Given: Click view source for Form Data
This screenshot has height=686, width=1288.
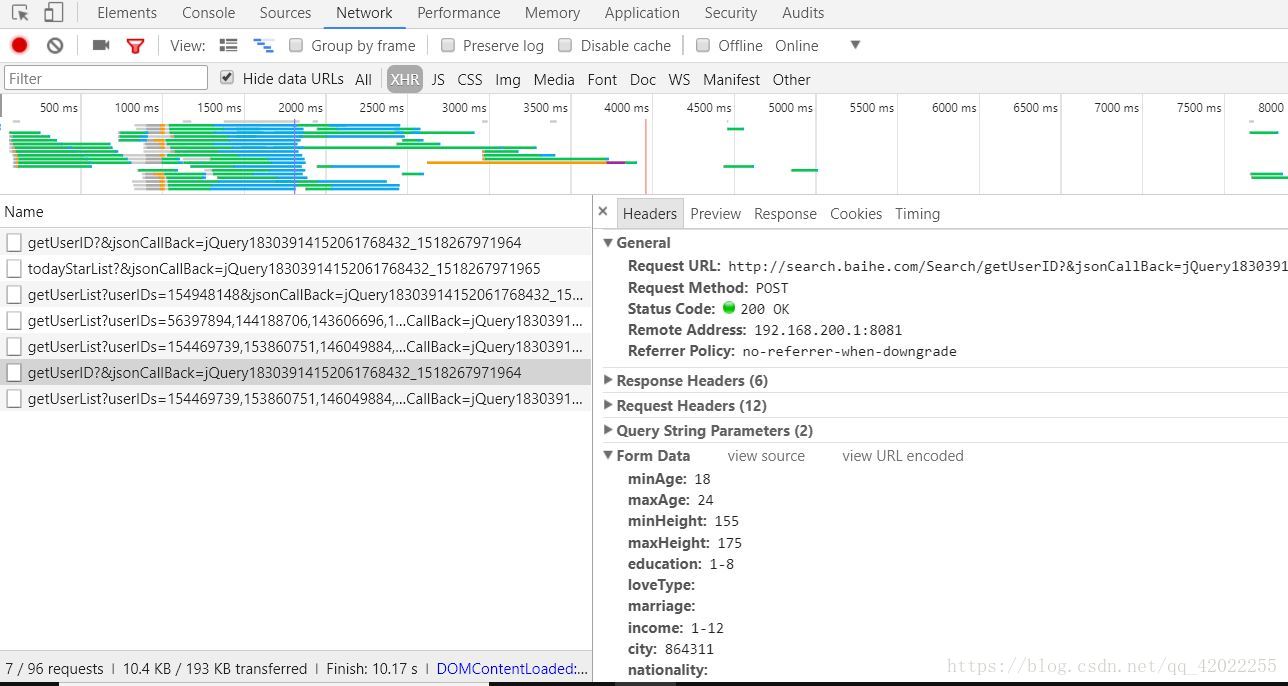Looking at the screenshot, I should (x=766, y=456).
